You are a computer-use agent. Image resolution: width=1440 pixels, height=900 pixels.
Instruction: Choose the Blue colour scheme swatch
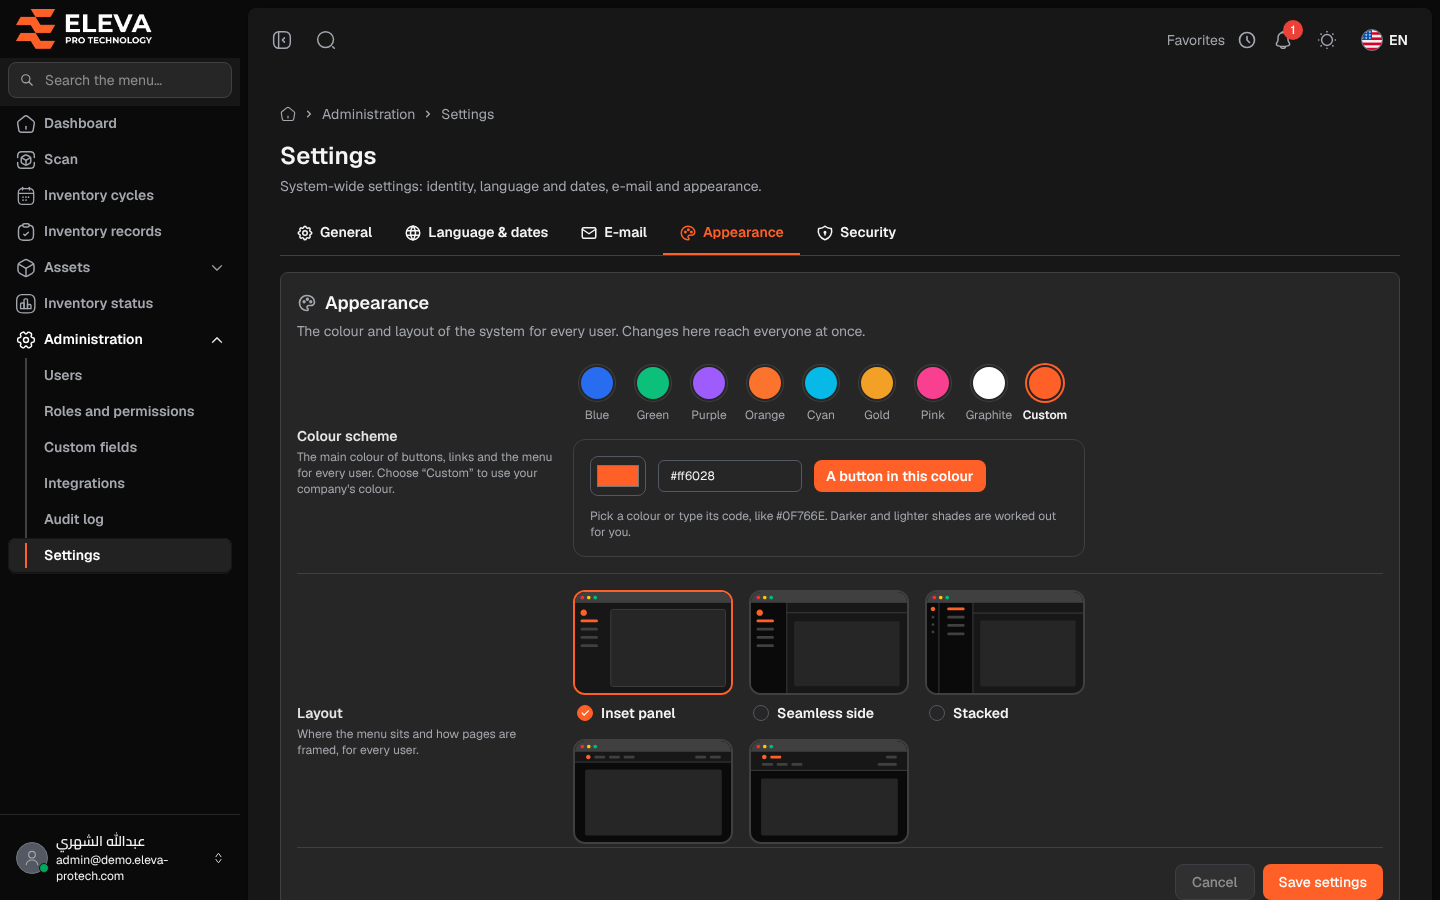click(597, 383)
